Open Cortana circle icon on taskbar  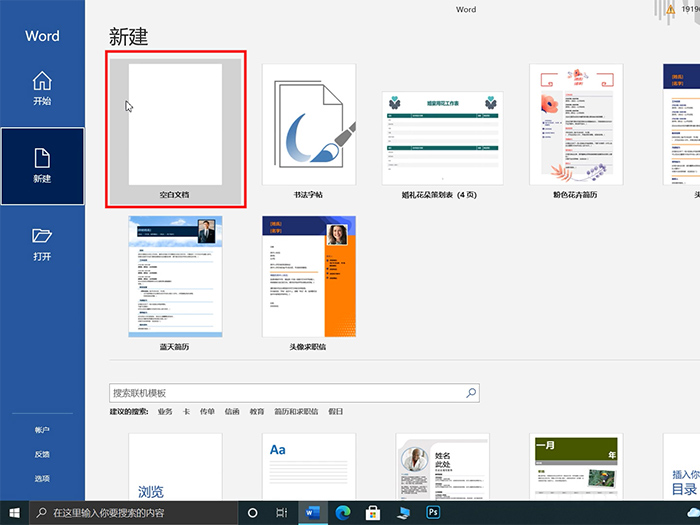252,512
